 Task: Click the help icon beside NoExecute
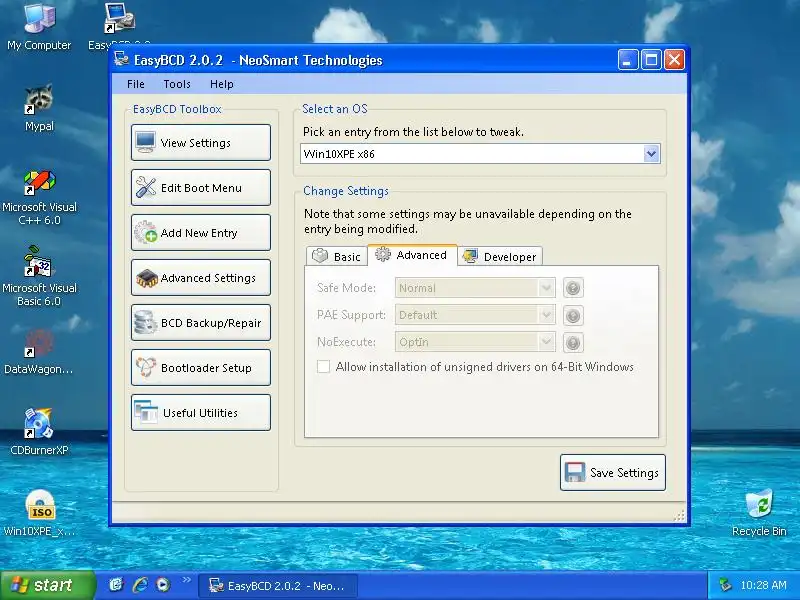coord(573,342)
